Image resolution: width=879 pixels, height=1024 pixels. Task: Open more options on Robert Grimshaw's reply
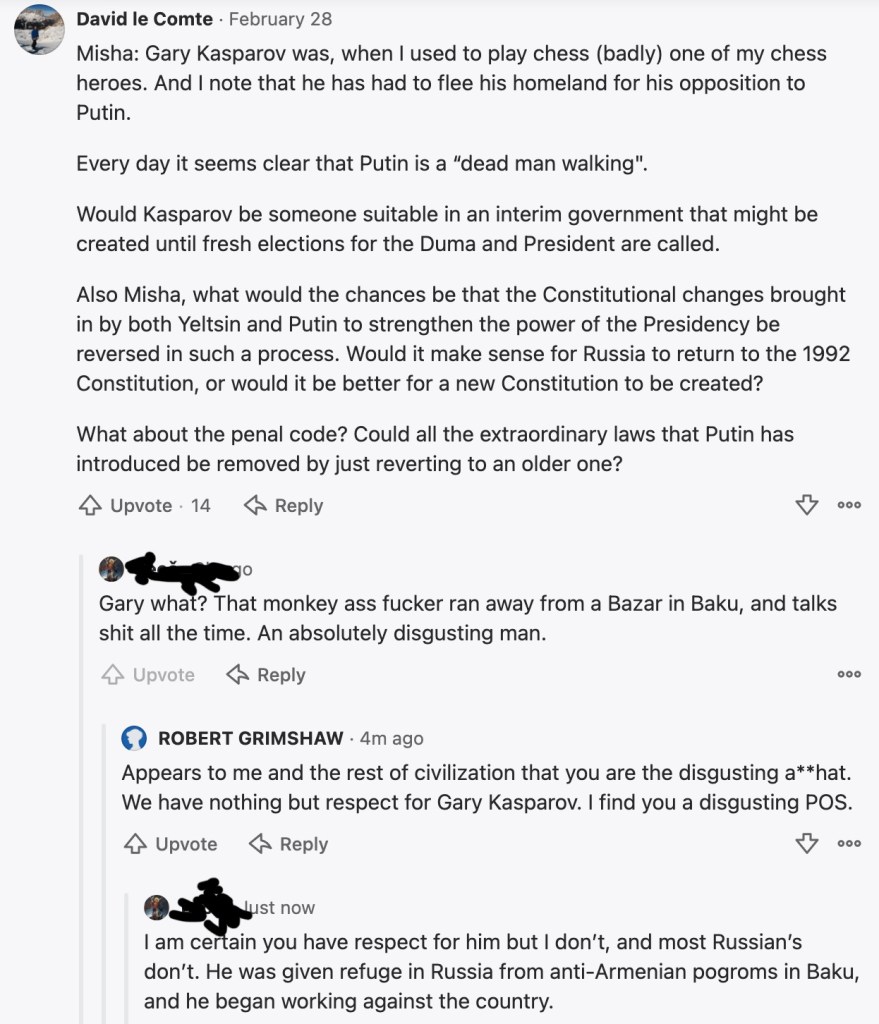[x=849, y=845]
